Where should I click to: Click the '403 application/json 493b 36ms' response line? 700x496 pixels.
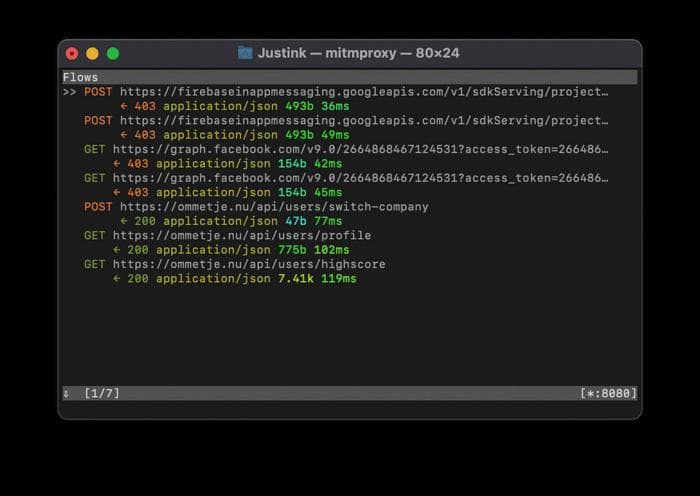(235, 106)
